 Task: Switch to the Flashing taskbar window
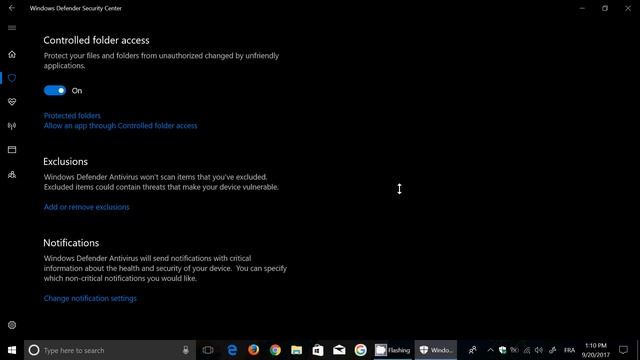[392, 350]
